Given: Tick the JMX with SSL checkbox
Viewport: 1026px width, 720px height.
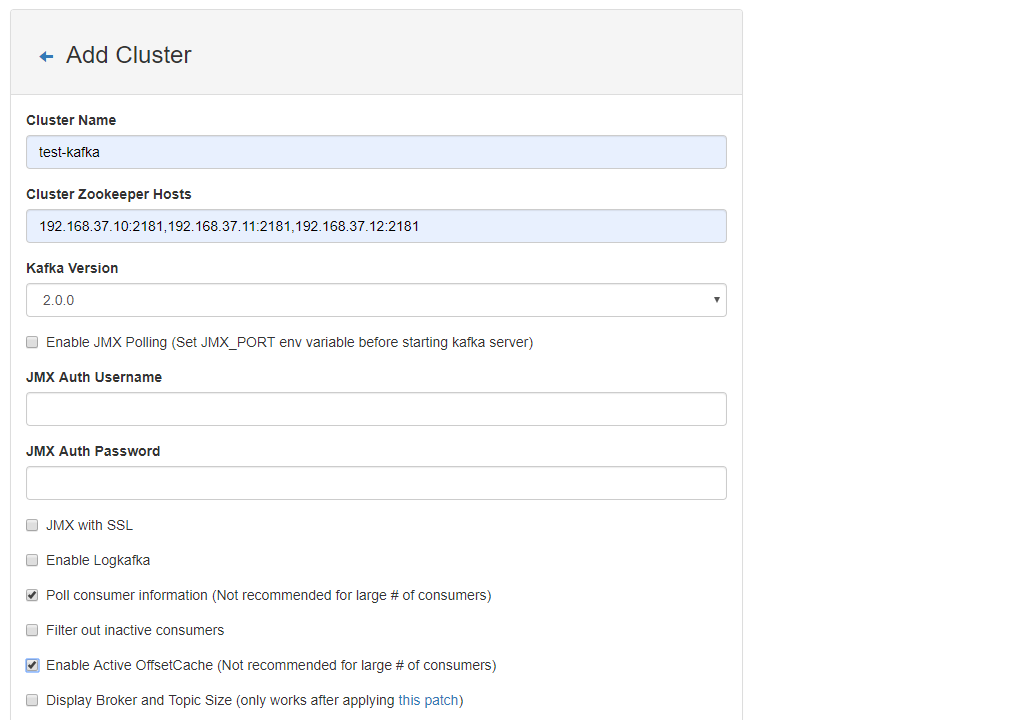Looking at the screenshot, I should [32, 525].
